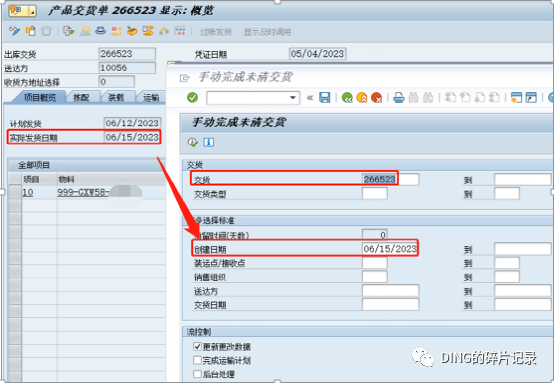The width and height of the screenshot is (554, 383).
Task: Click the Next Page navigation icon
Action: (479, 98)
